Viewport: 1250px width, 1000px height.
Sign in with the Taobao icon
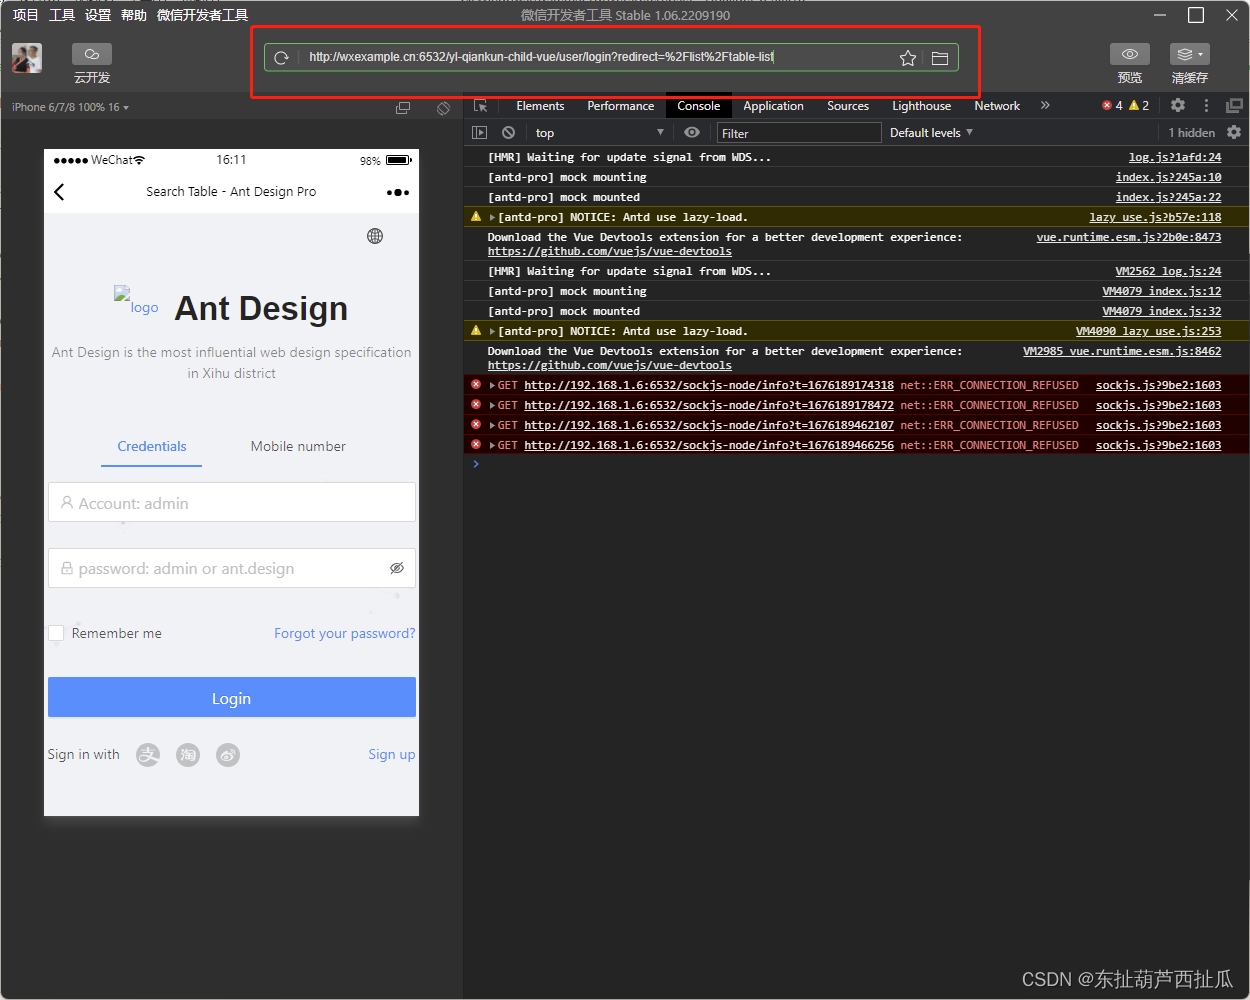(188, 755)
